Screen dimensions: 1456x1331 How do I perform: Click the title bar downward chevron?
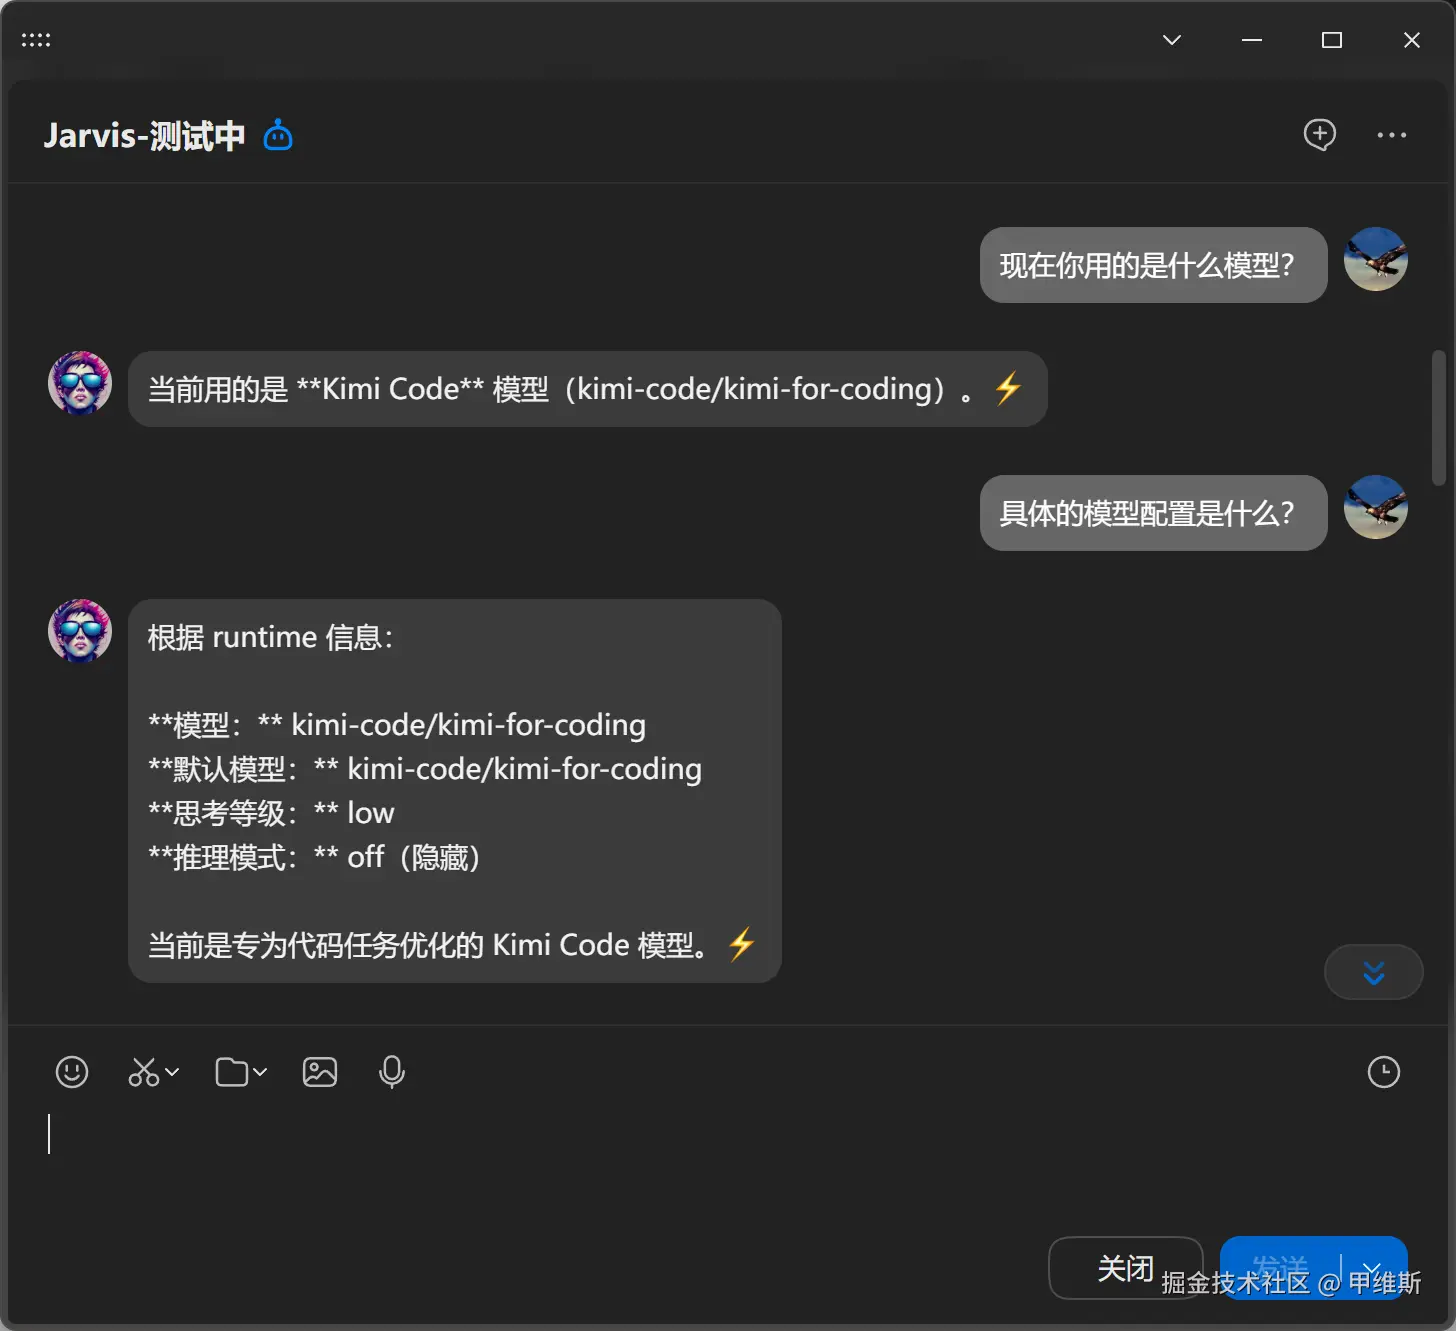(x=1172, y=40)
